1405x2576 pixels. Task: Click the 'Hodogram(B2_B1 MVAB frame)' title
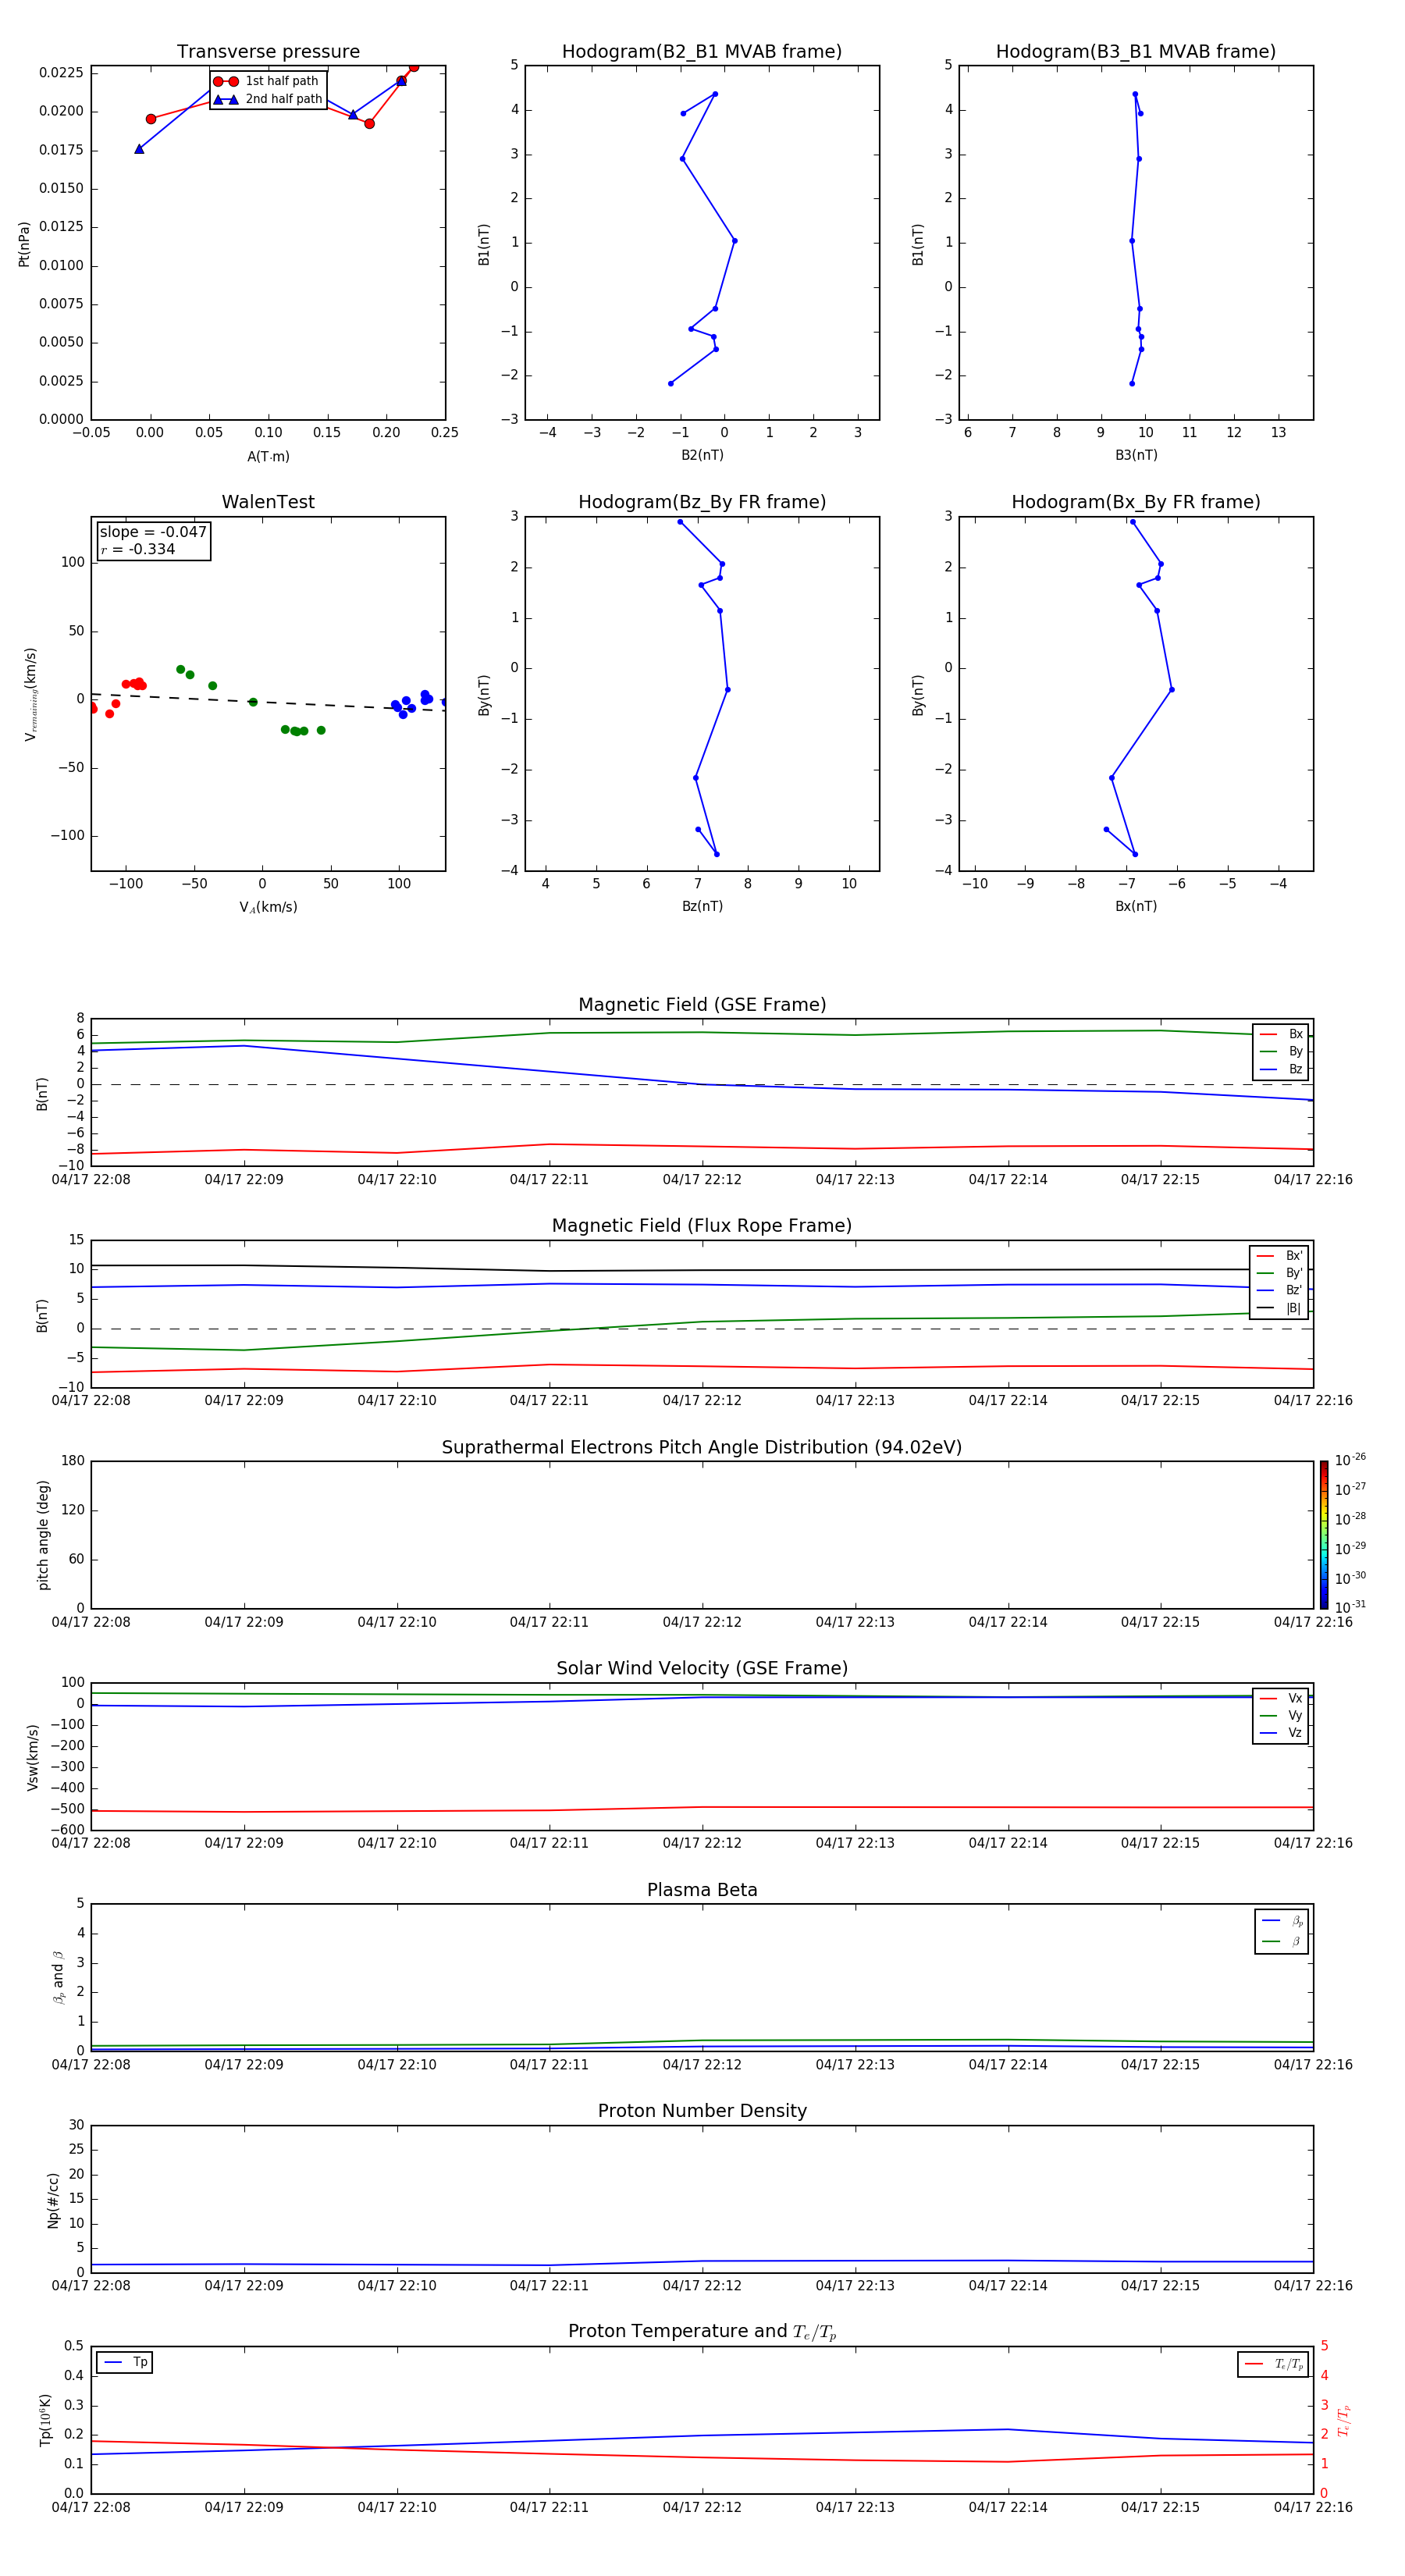point(702,52)
